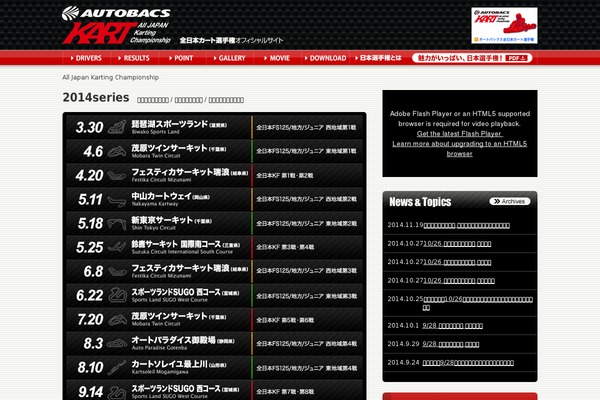Click the second link next to 2014series
Screen dimensions: 600x400
pyautogui.click(x=189, y=100)
